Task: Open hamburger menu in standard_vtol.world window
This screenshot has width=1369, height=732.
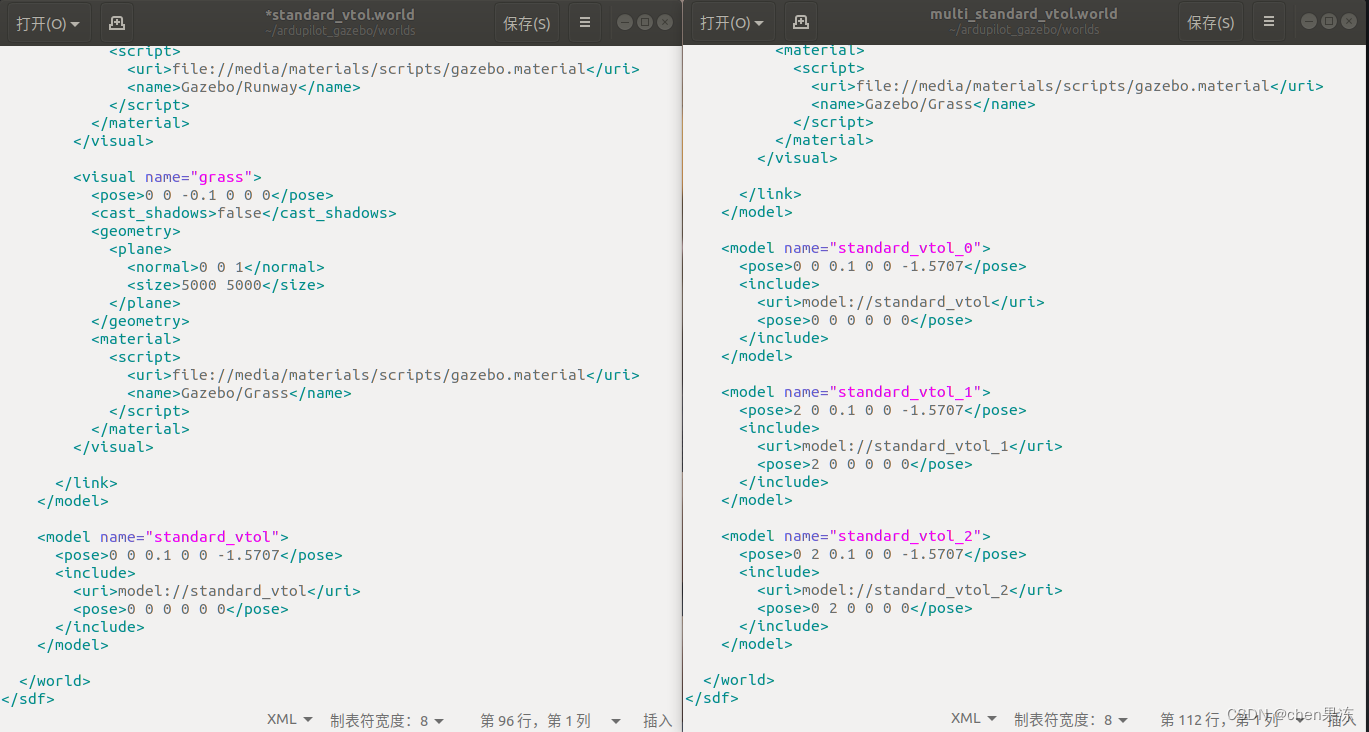Action: [585, 23]
